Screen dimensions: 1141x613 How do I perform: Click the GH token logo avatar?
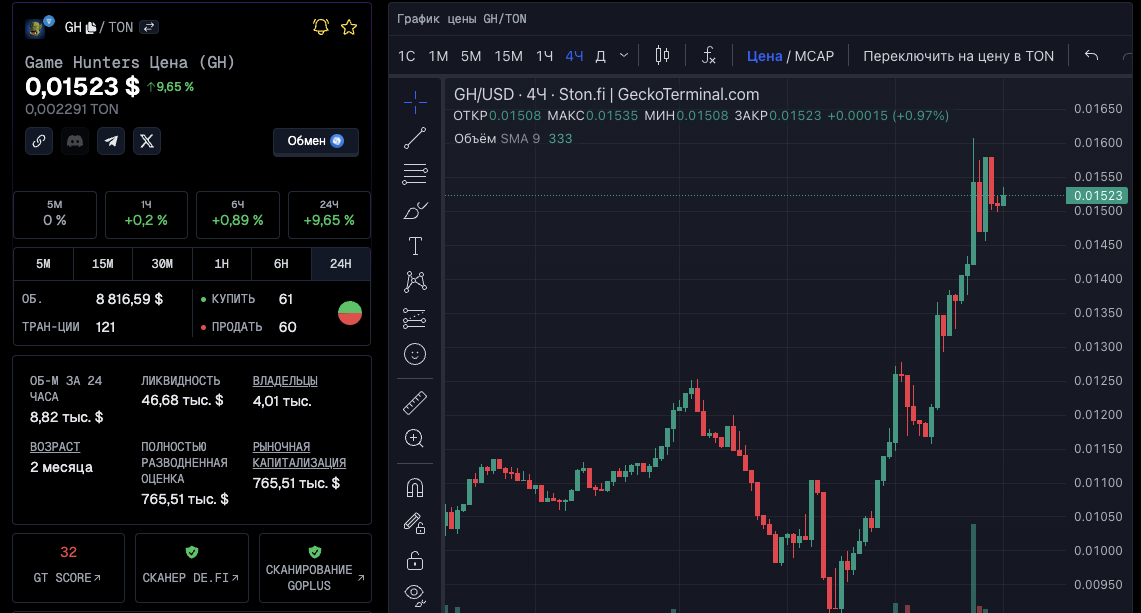(x=35, y=28)
